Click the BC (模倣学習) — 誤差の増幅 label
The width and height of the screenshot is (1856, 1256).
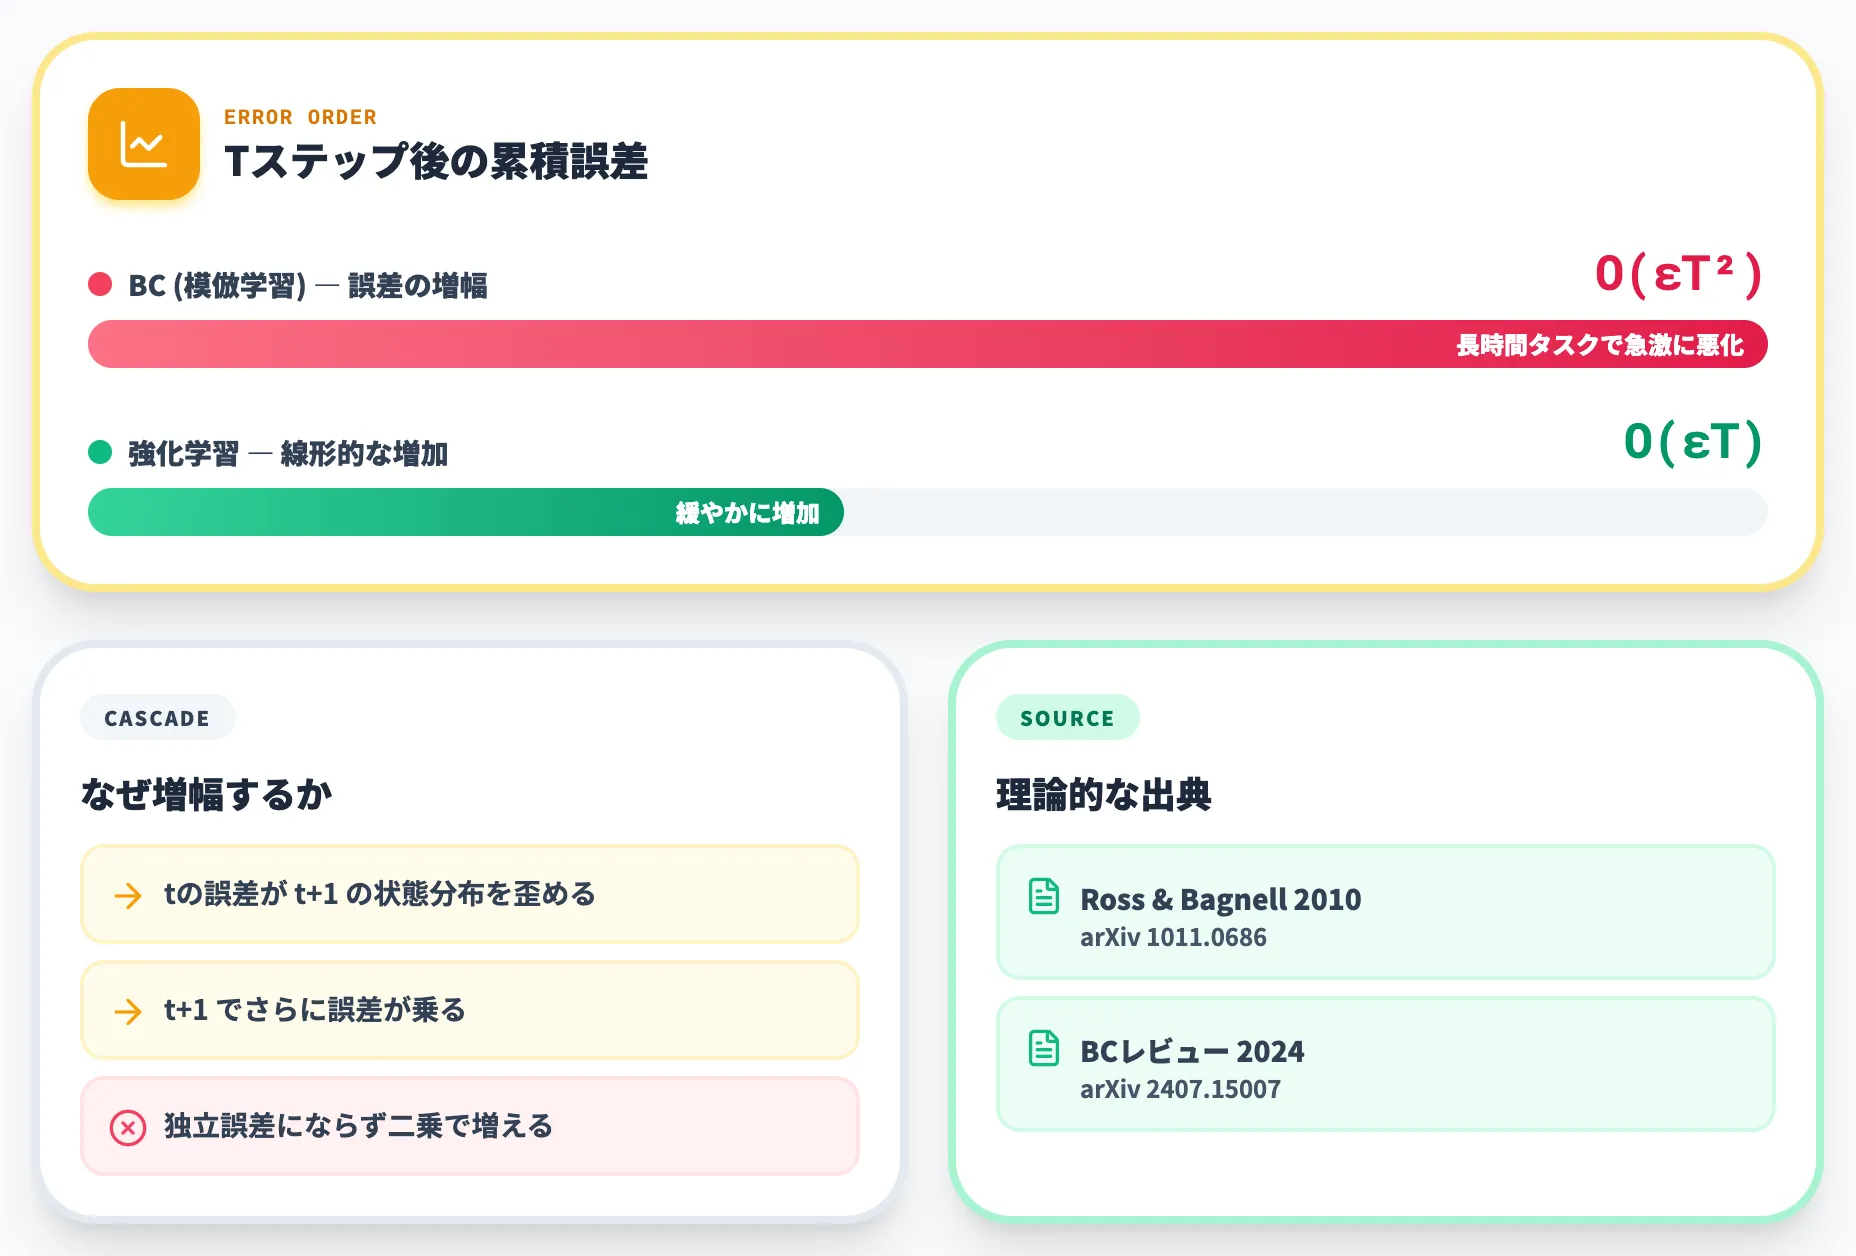coord(308,286)
